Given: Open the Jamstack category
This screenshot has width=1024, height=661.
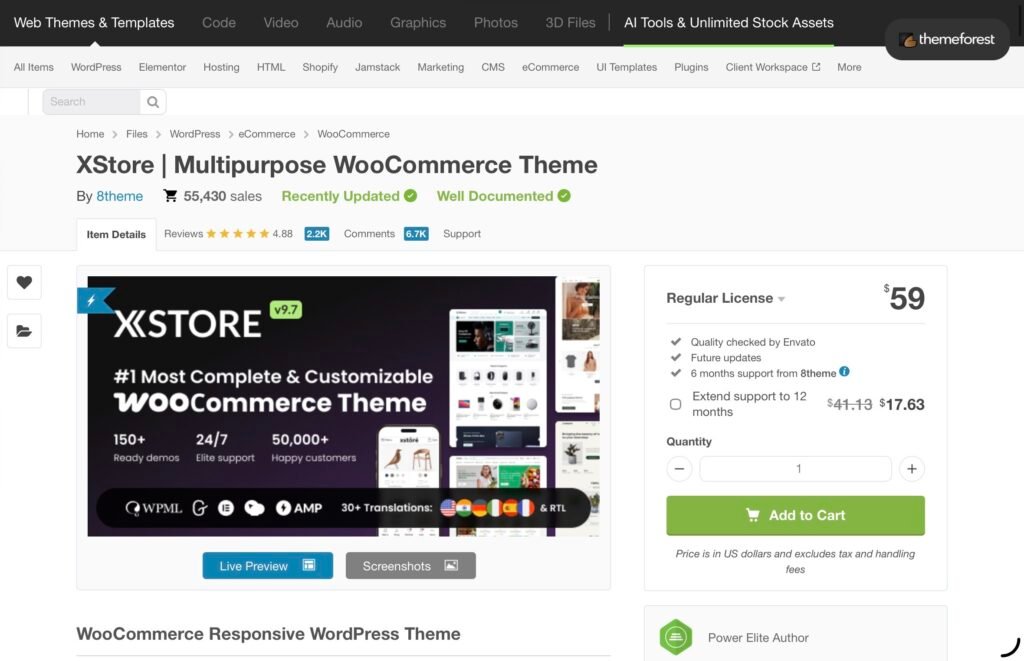Looking at the screenshot, I should pyautogui.click(x=377, y=67).
